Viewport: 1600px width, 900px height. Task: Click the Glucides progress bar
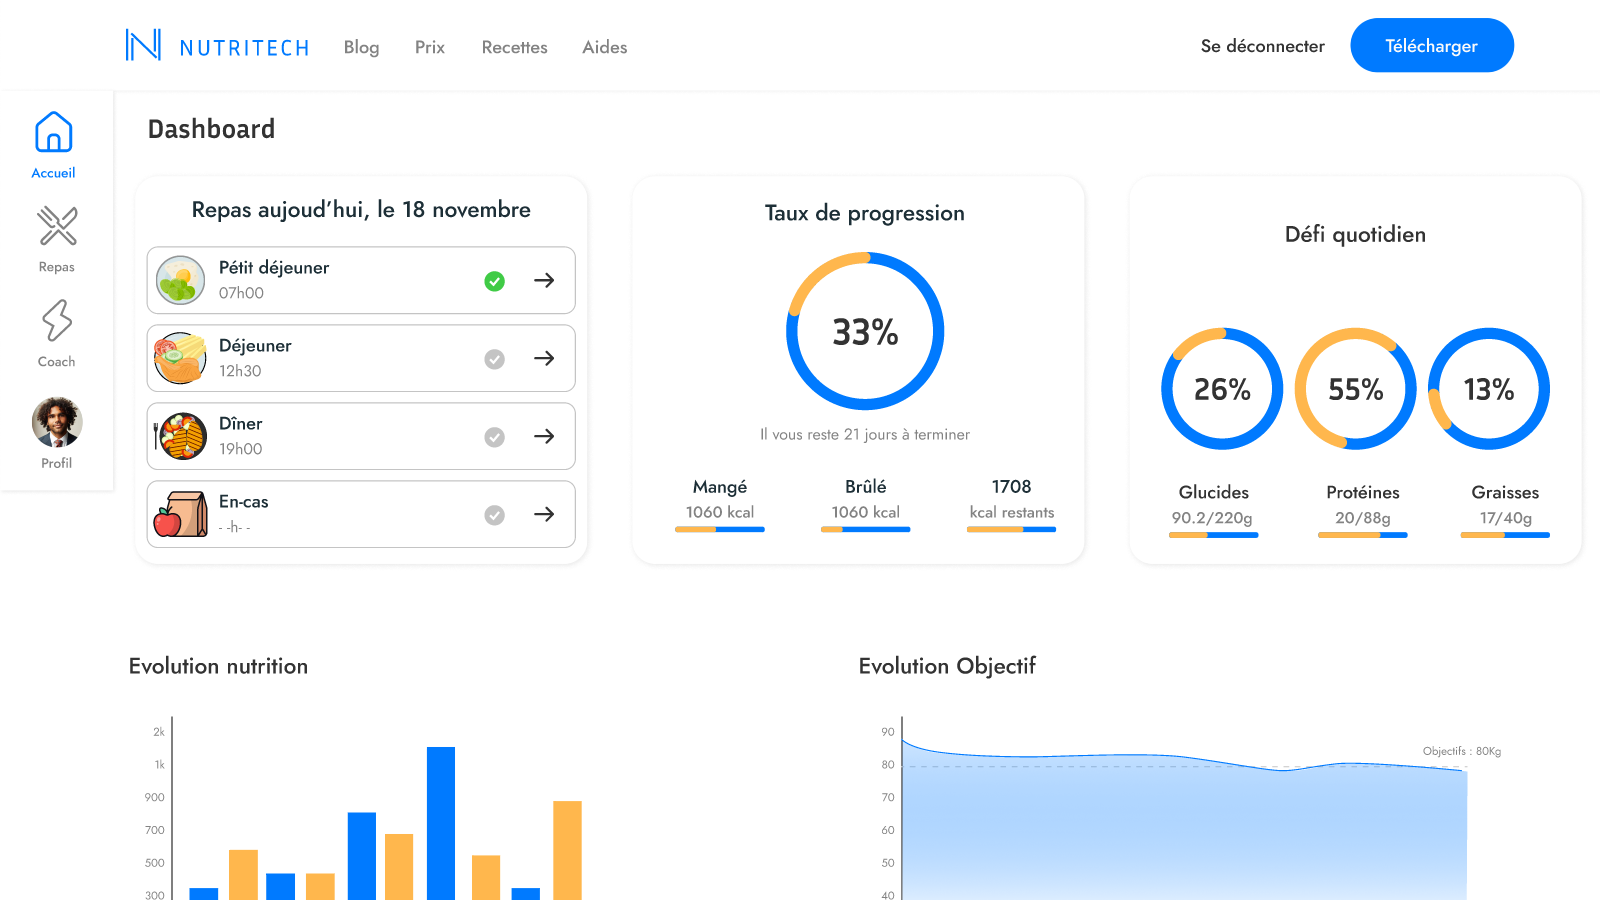click(1213, 535)
